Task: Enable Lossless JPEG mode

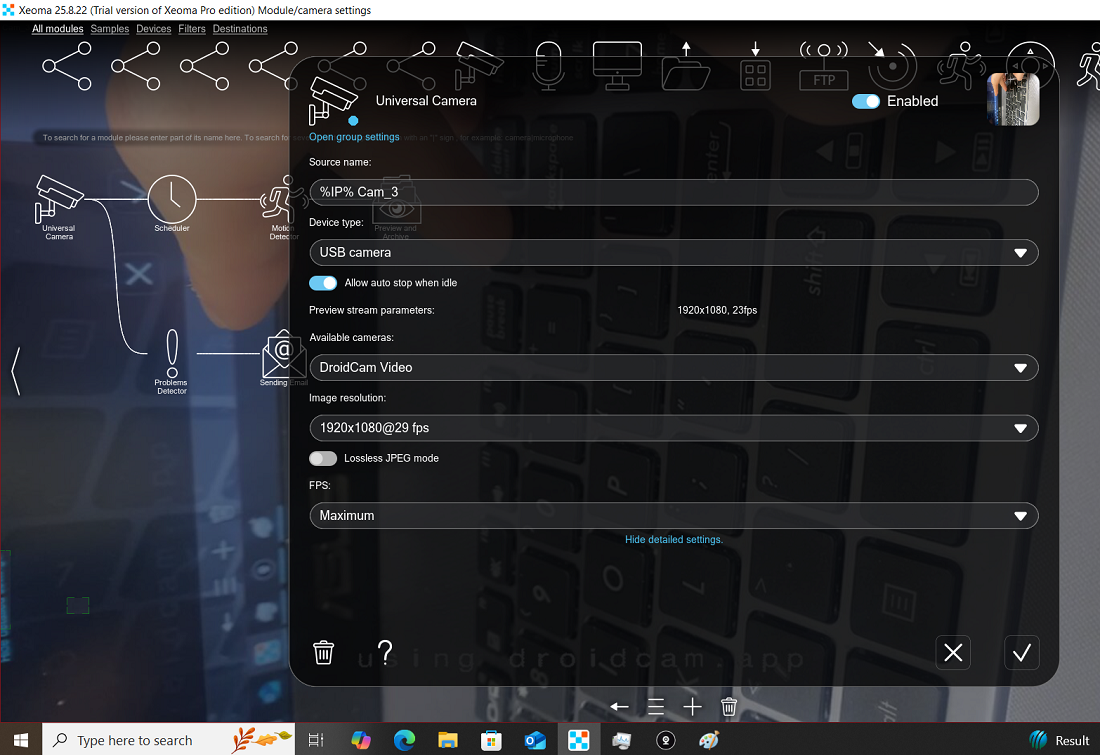Action: click(x=323, y=458)
